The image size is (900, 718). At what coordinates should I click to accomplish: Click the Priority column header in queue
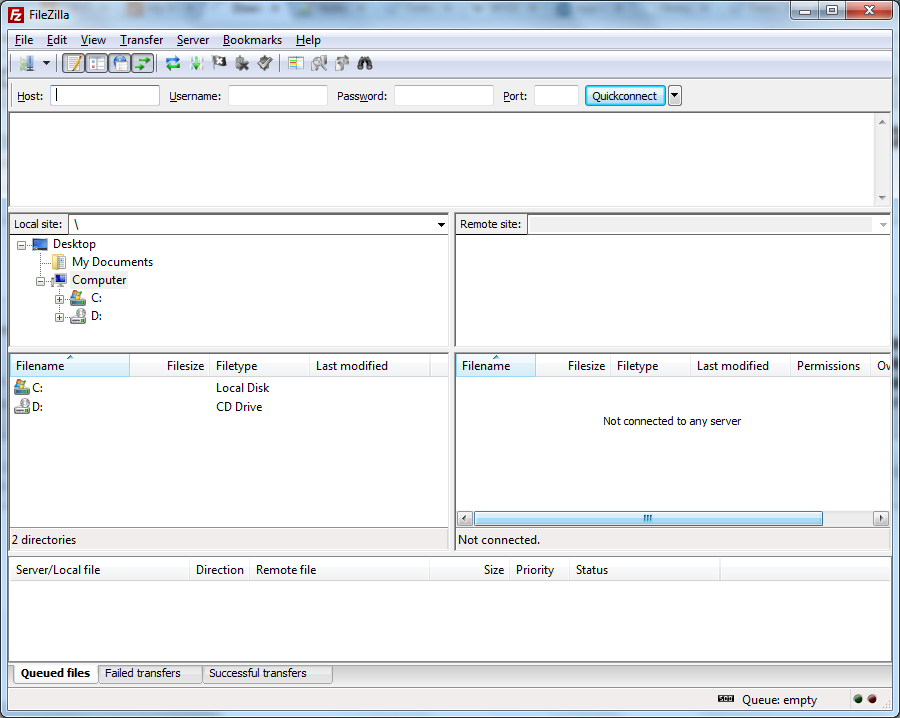pyautogui.click(x=539, y=570)
